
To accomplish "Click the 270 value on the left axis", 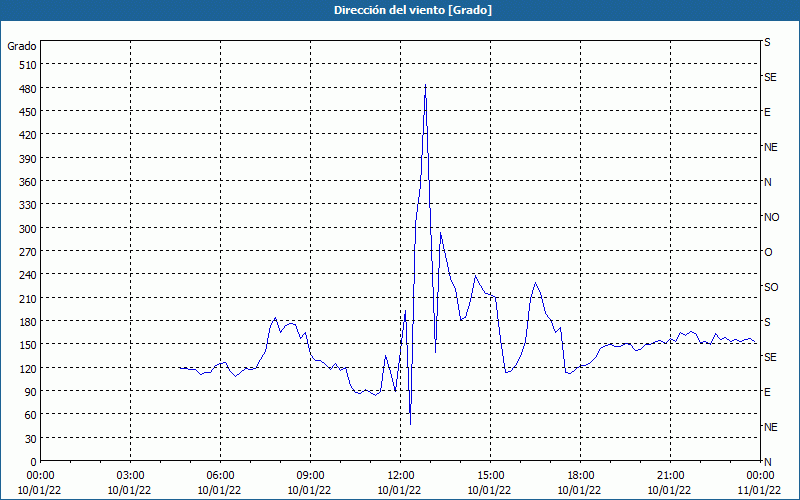I will point(27,252).
